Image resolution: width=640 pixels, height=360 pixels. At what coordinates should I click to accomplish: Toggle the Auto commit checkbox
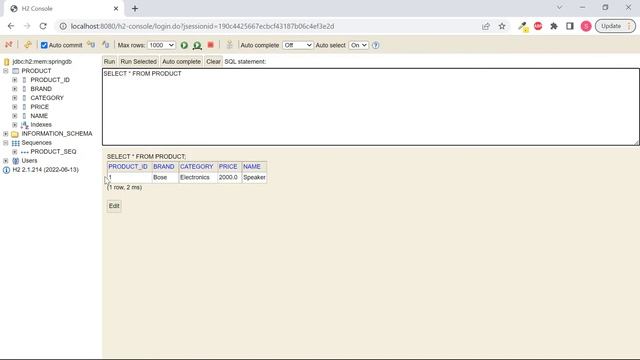coord(44,45)
